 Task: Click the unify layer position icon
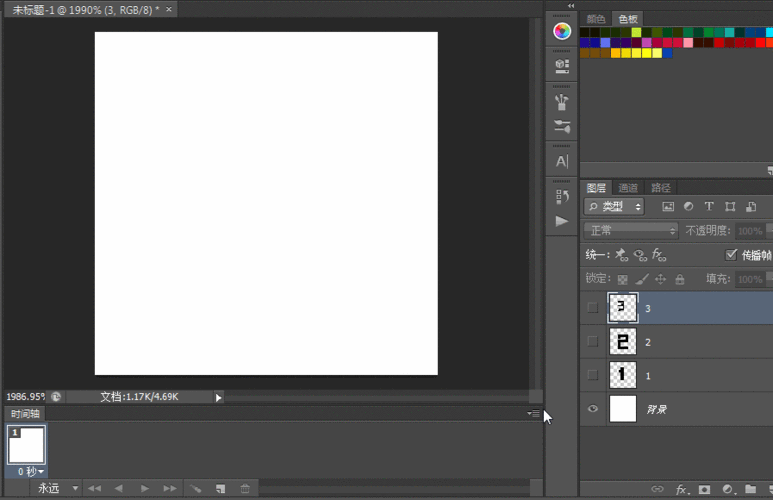pyautogui.click(x=621, y=255)
